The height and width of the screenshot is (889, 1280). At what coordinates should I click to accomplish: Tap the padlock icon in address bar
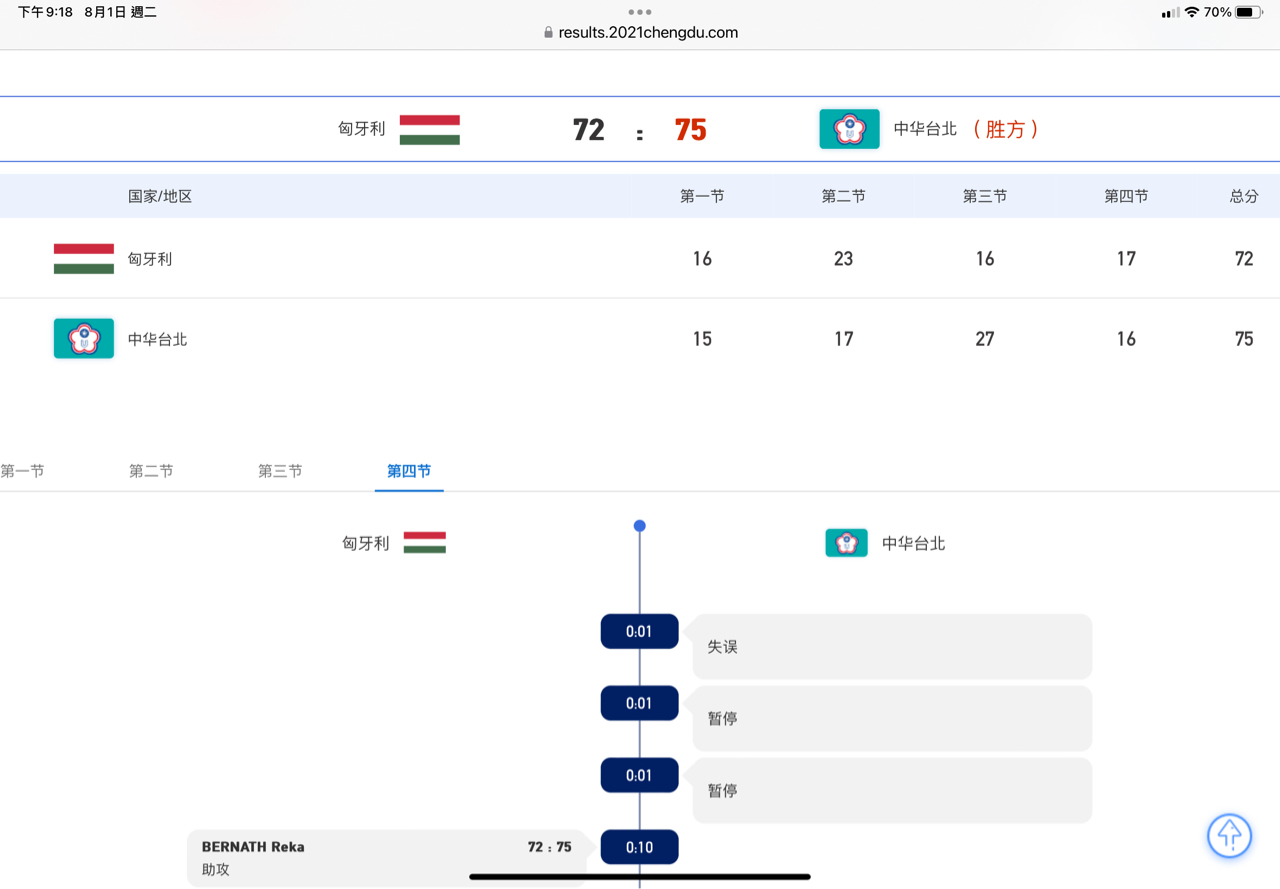click(548, 32)
